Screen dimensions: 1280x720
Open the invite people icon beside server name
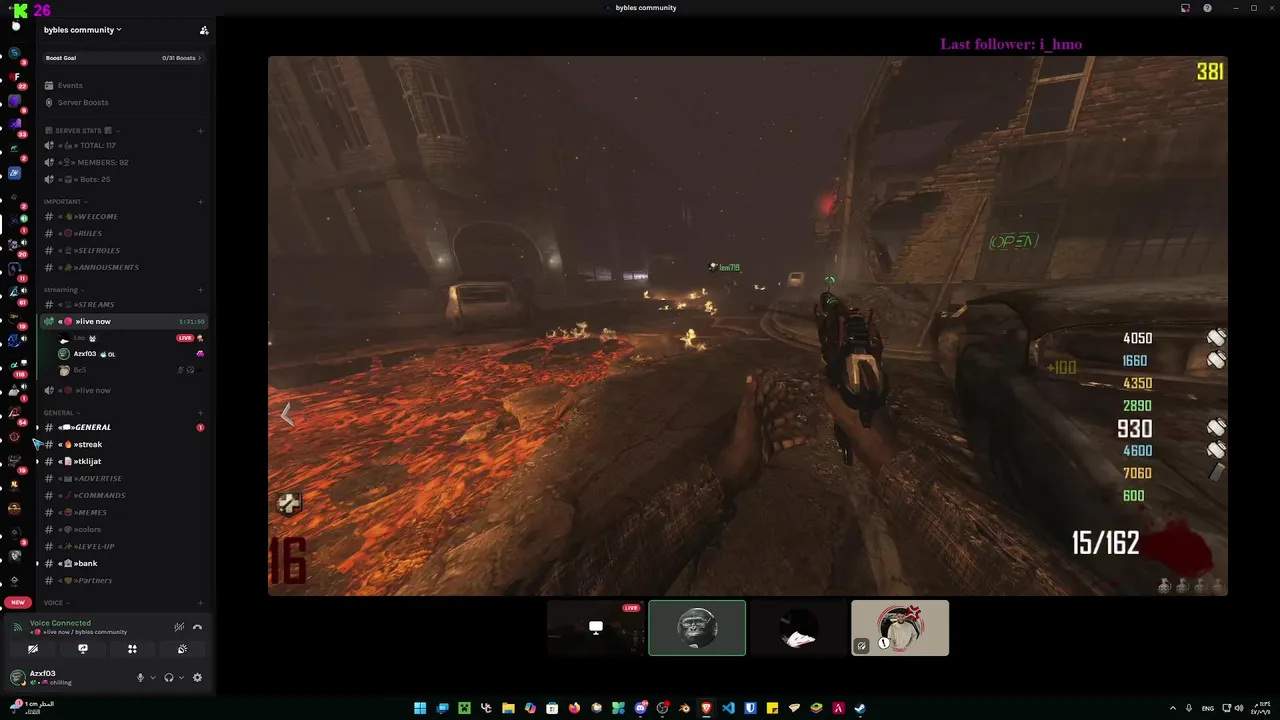204,30
